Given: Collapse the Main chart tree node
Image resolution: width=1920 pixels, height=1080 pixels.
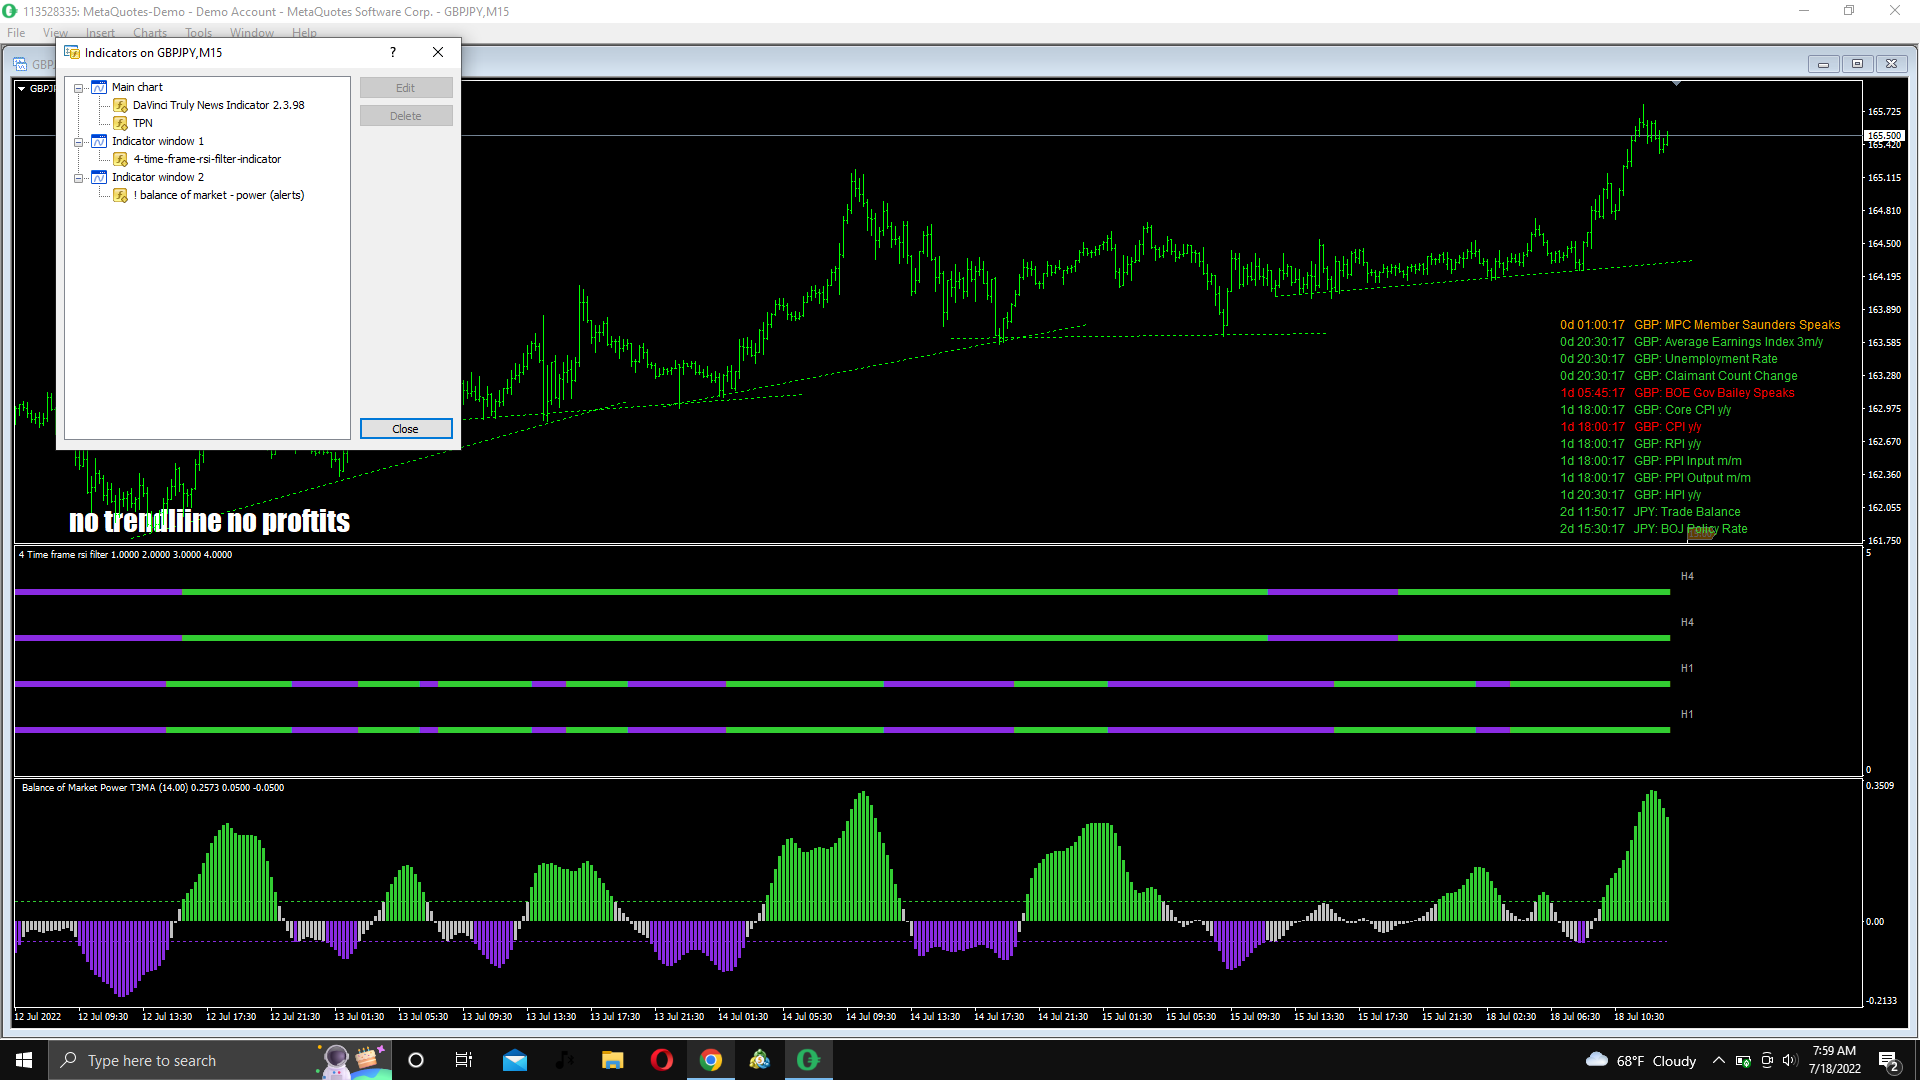Looking at the screenshot, I should point(79,88).
